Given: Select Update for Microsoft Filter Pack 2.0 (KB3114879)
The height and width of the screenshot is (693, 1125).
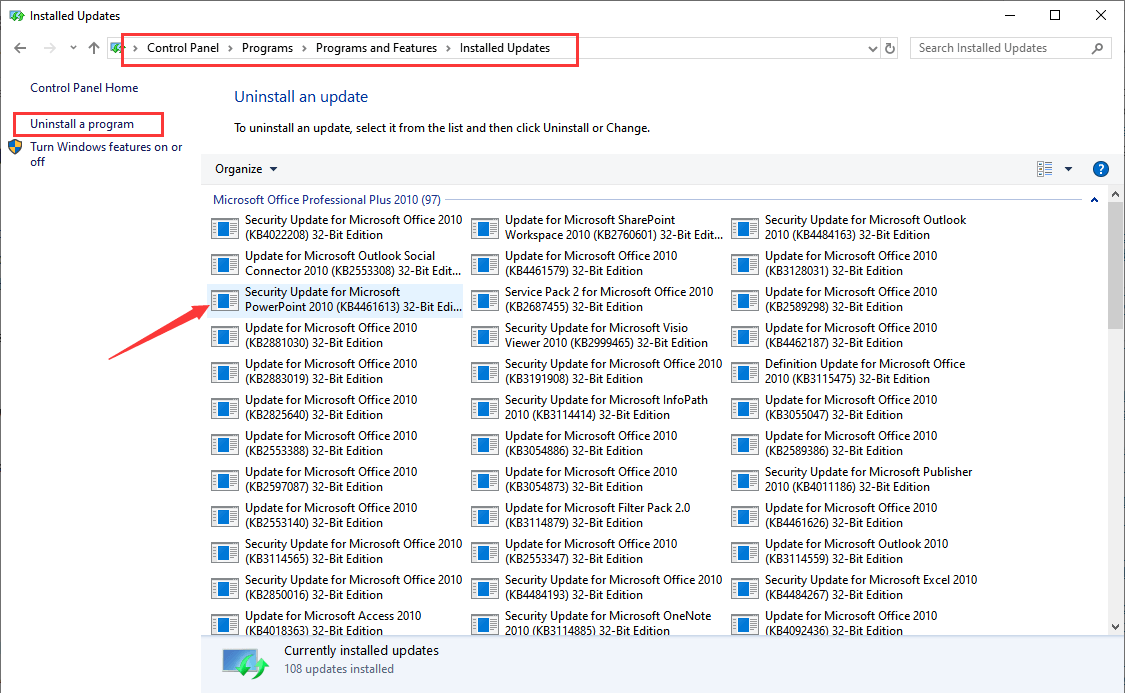Looking at the screenshot, I should [x=595, y=515].
